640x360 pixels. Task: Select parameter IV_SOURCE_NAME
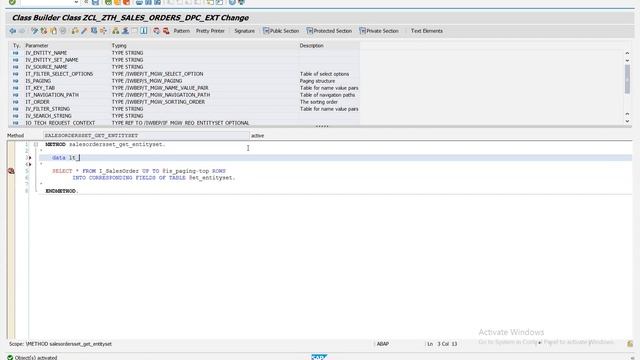[x=46, y=67]
